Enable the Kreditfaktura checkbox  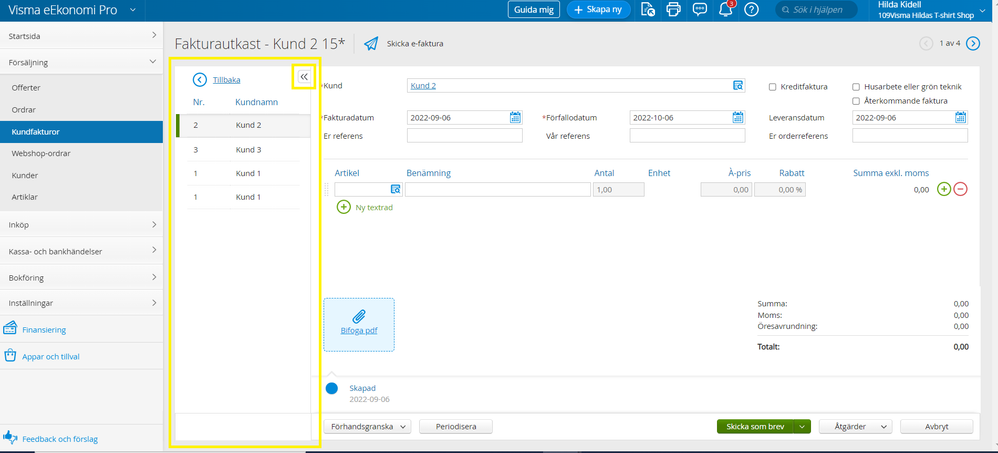pos(773,87)
